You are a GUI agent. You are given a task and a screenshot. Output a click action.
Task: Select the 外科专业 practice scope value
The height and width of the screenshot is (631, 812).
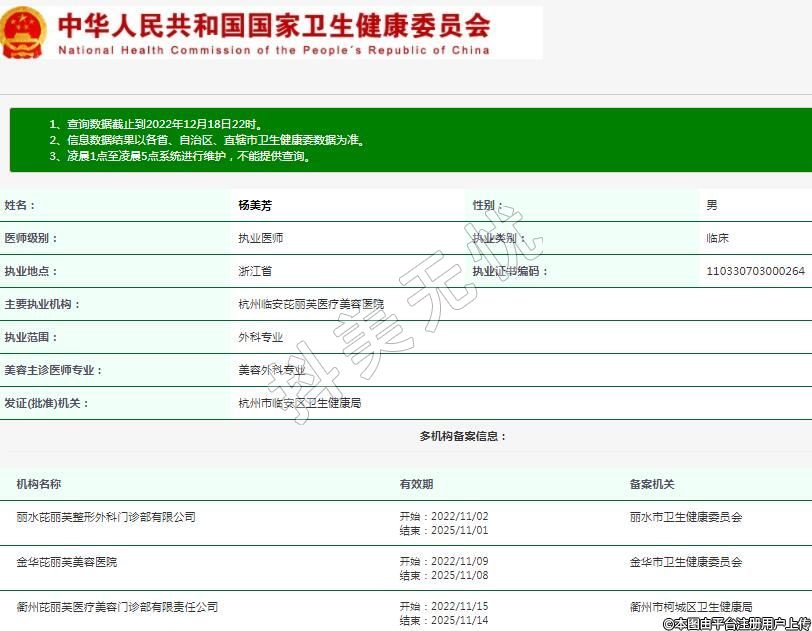[x=260, y=337]
